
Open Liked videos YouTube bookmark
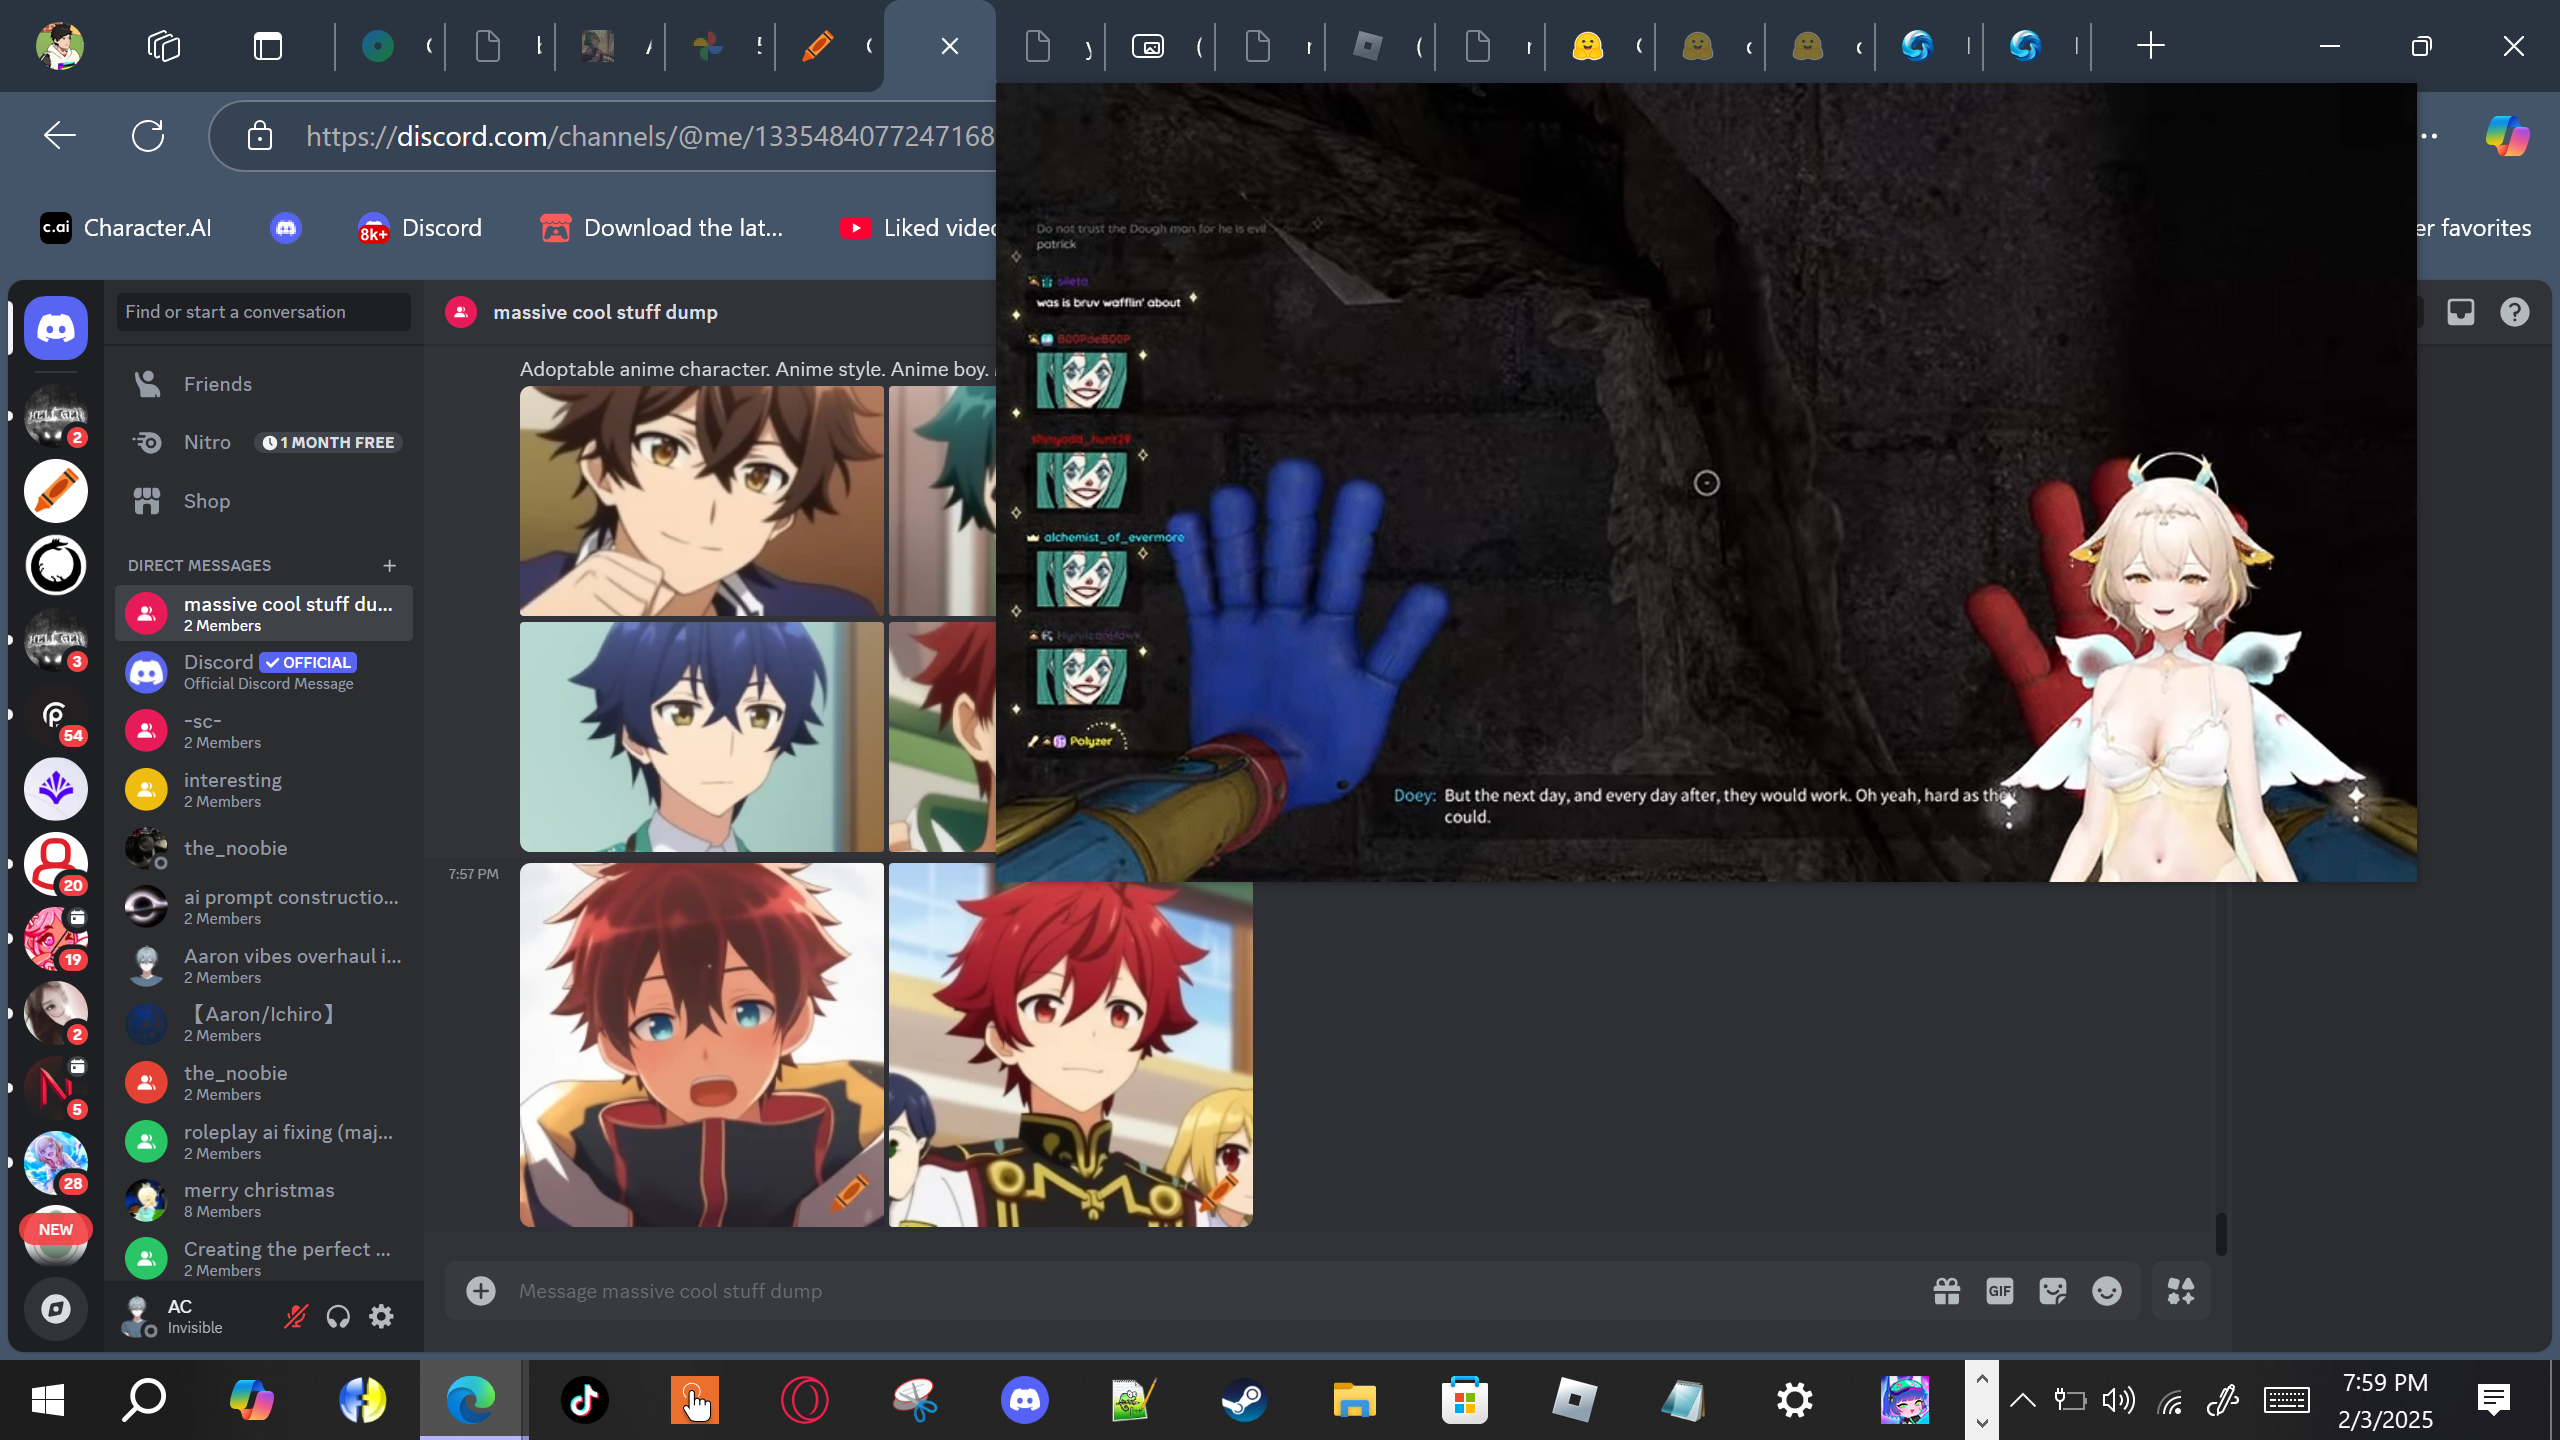[920, 228]
